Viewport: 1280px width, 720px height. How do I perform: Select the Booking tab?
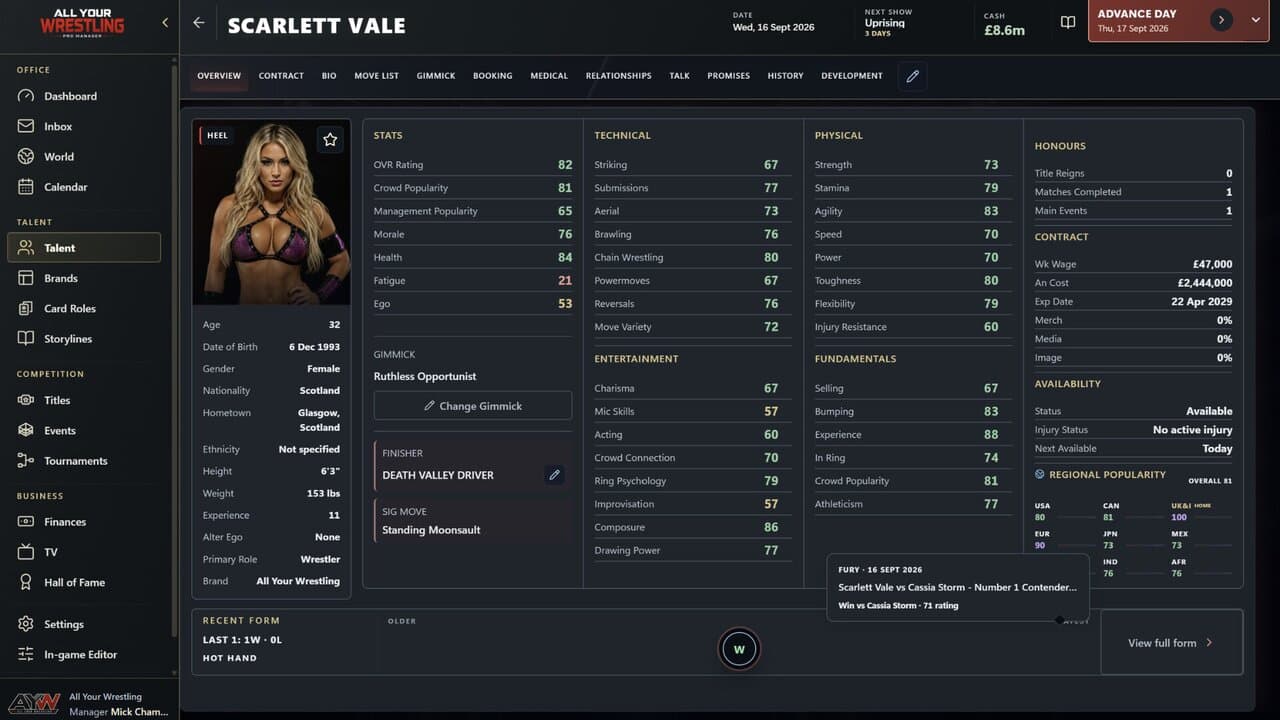[493, 76]
